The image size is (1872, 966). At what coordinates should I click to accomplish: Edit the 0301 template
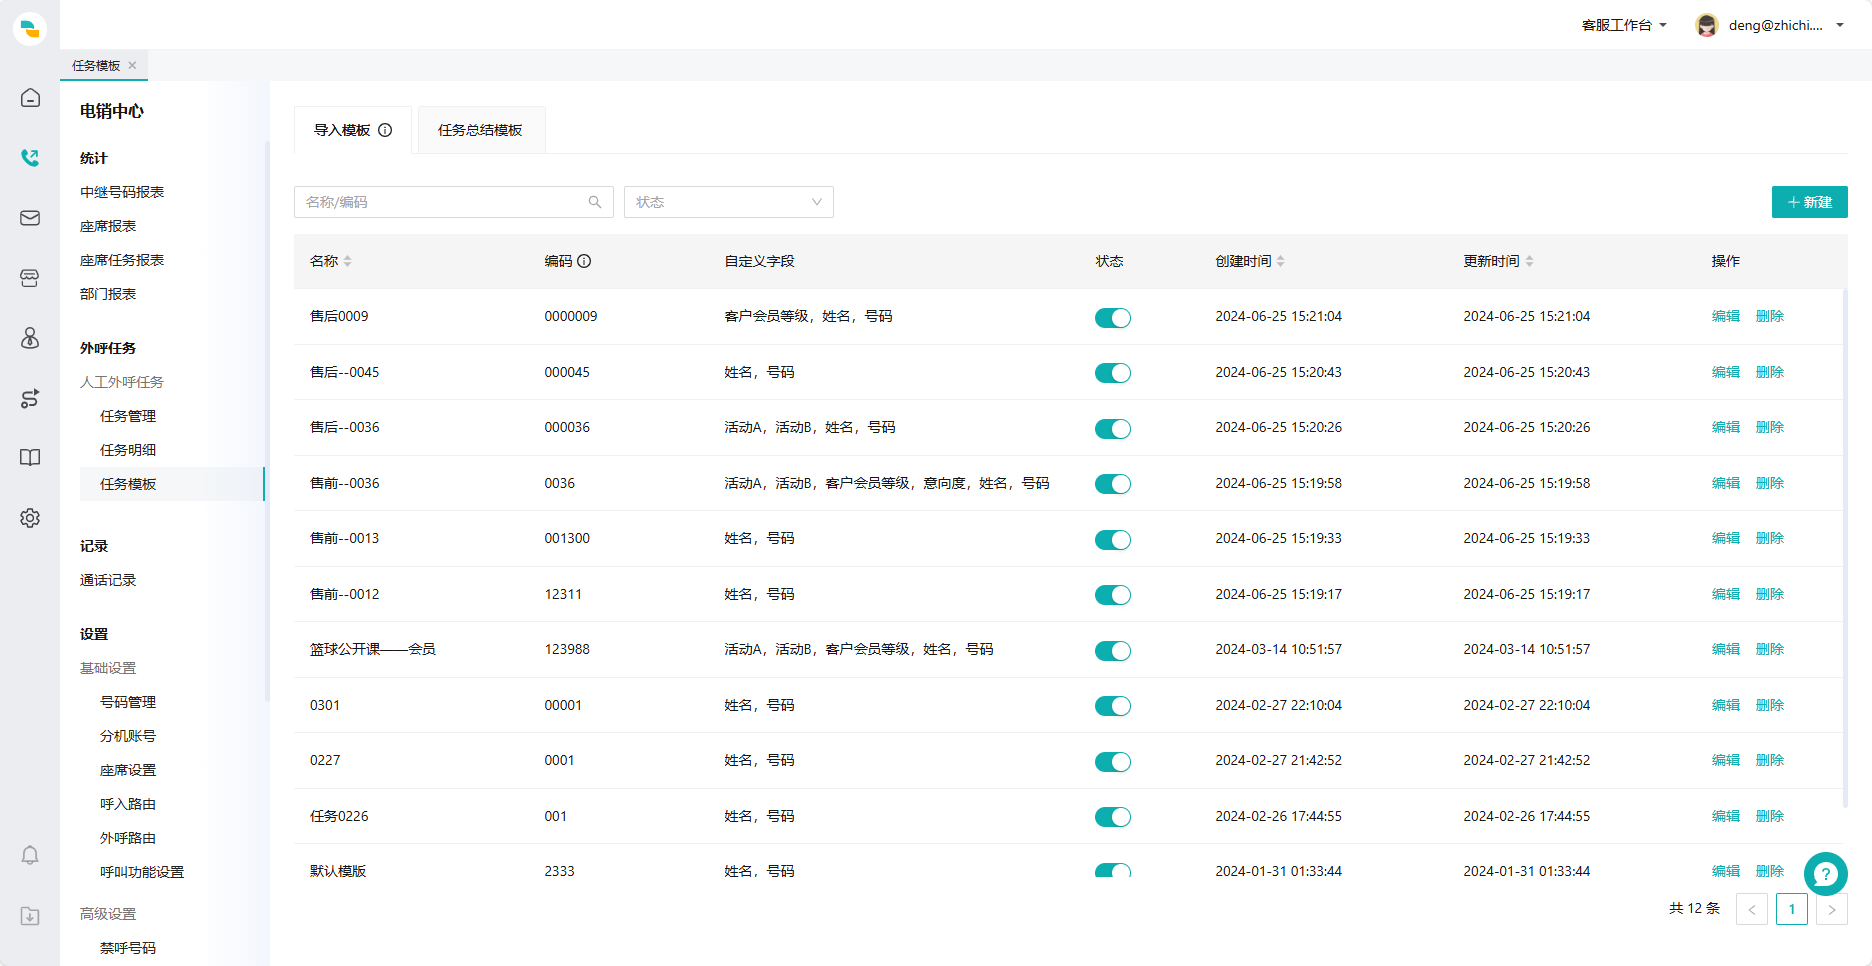pyautogui.click(x=1726, y=705)
